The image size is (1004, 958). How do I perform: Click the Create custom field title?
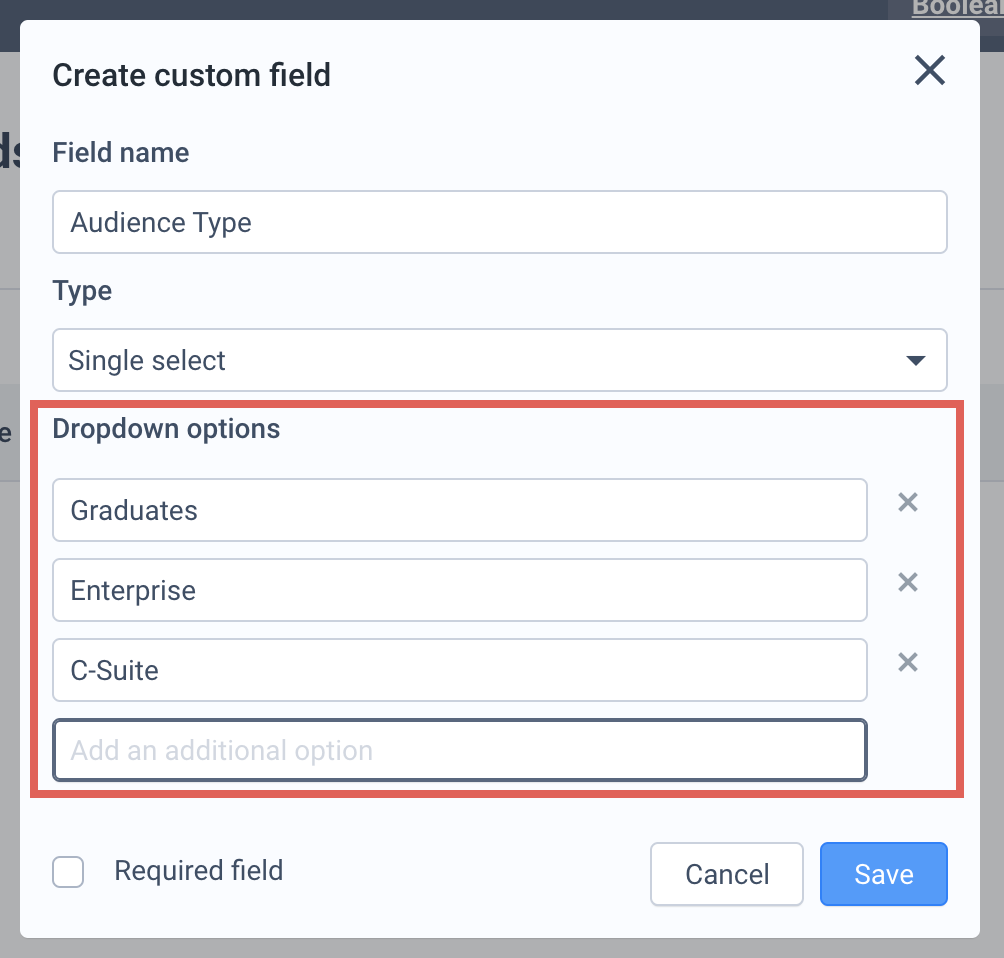click(191, 75)
